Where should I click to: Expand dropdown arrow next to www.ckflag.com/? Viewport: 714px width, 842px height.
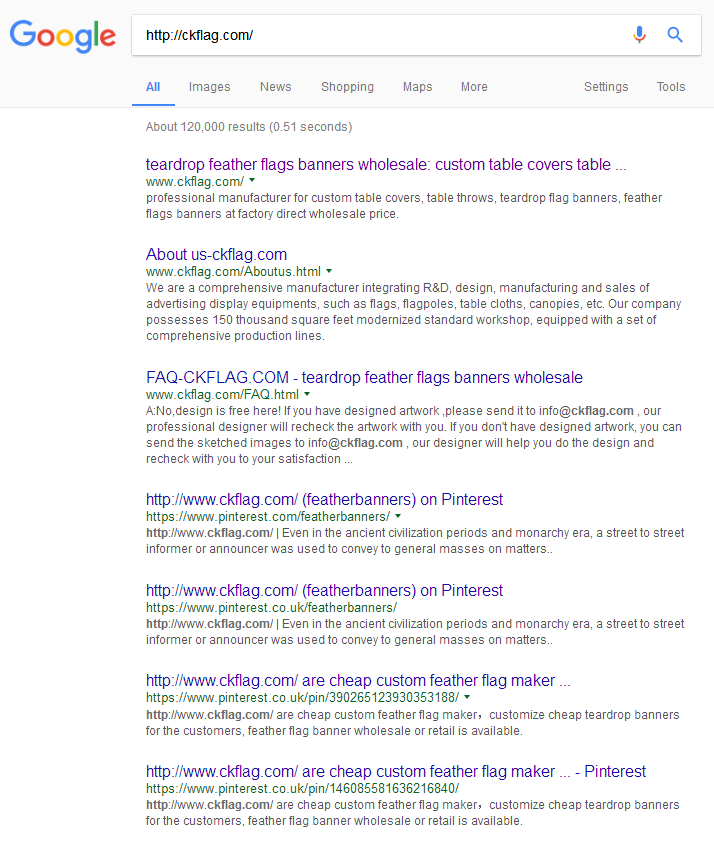click(252, 181)
